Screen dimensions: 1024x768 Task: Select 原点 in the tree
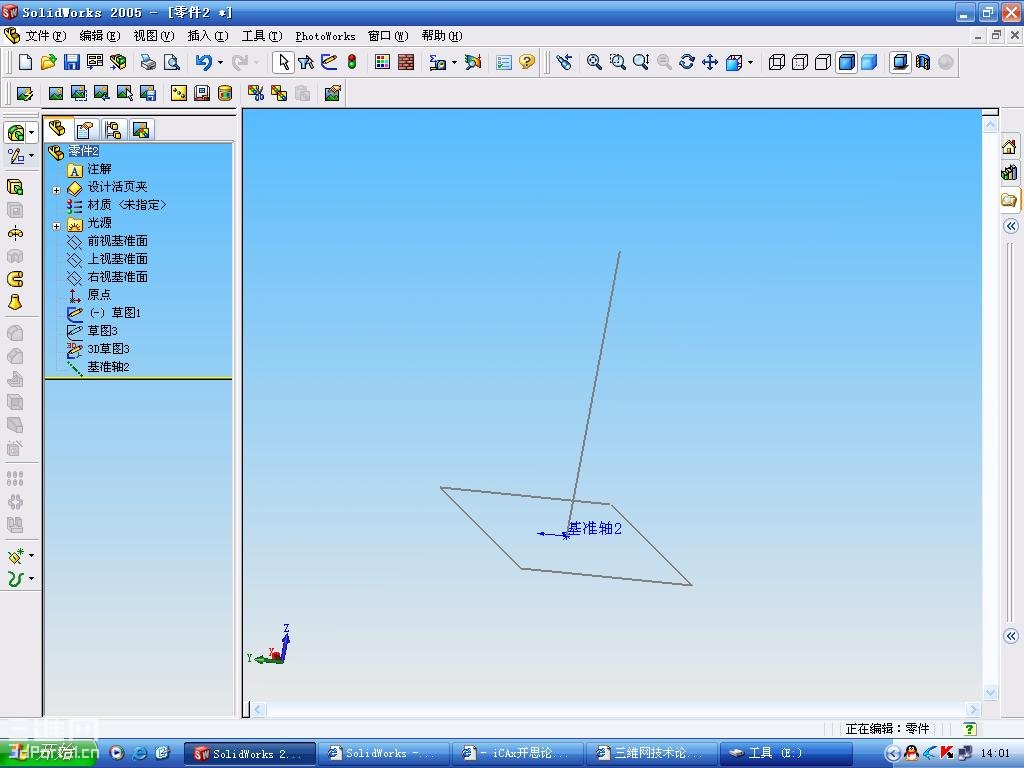(x=99, y=295)
